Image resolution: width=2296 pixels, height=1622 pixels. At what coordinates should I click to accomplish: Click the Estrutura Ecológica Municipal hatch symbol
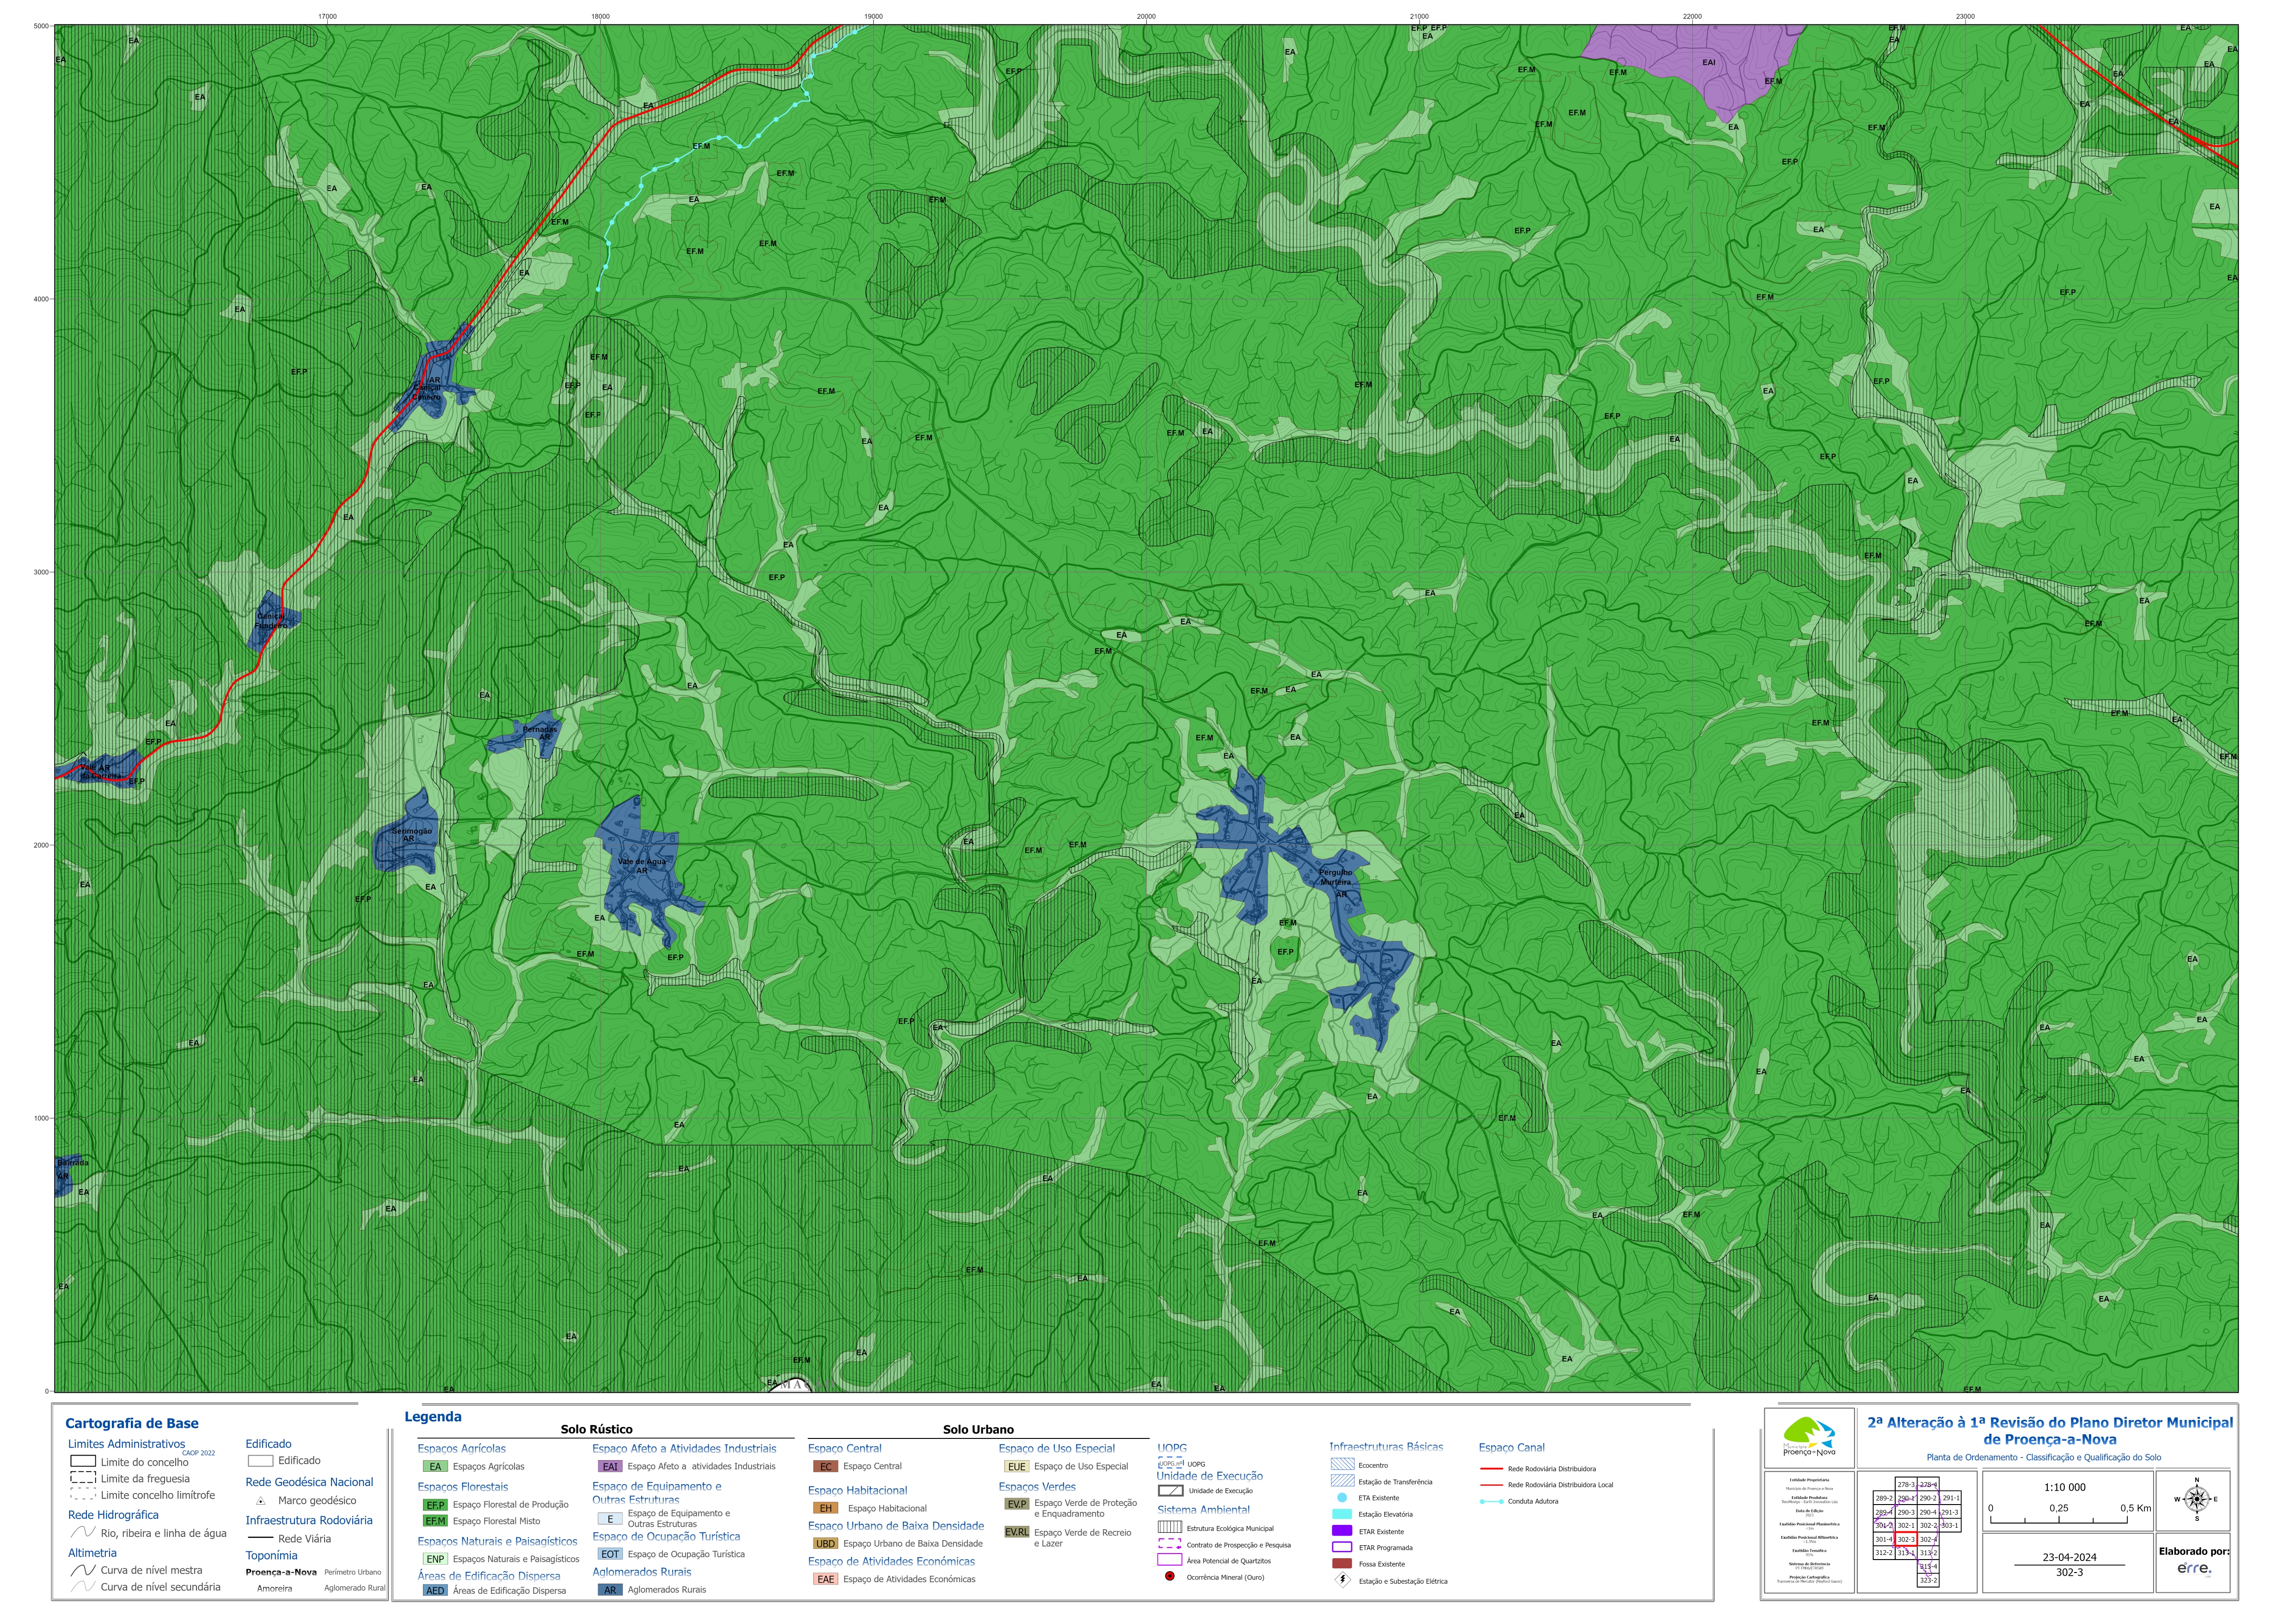[x=1169, y=1527]
